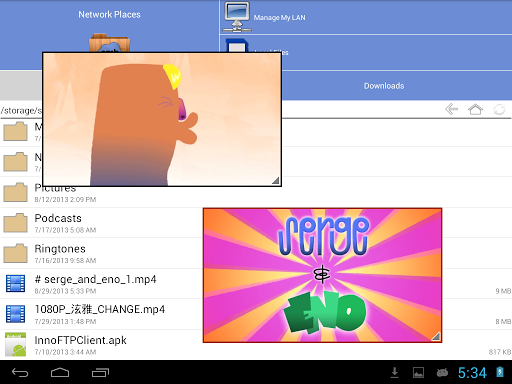Click the Serge & Eno floating video window
This screenshot has height=384, width=512.
[322, 275]
